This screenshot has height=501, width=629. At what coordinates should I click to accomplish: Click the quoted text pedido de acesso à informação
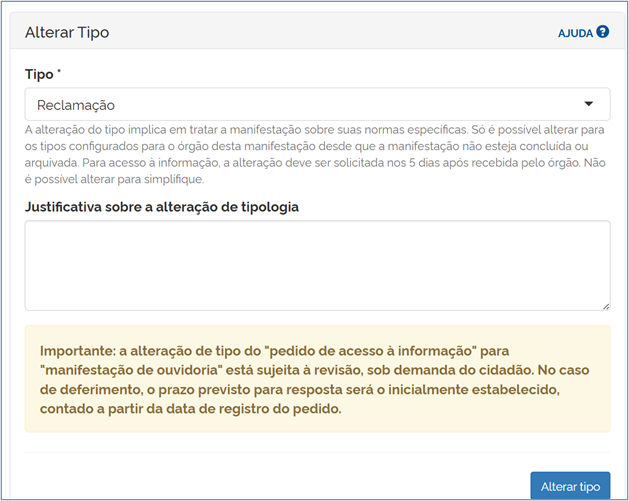click(384, 352)
